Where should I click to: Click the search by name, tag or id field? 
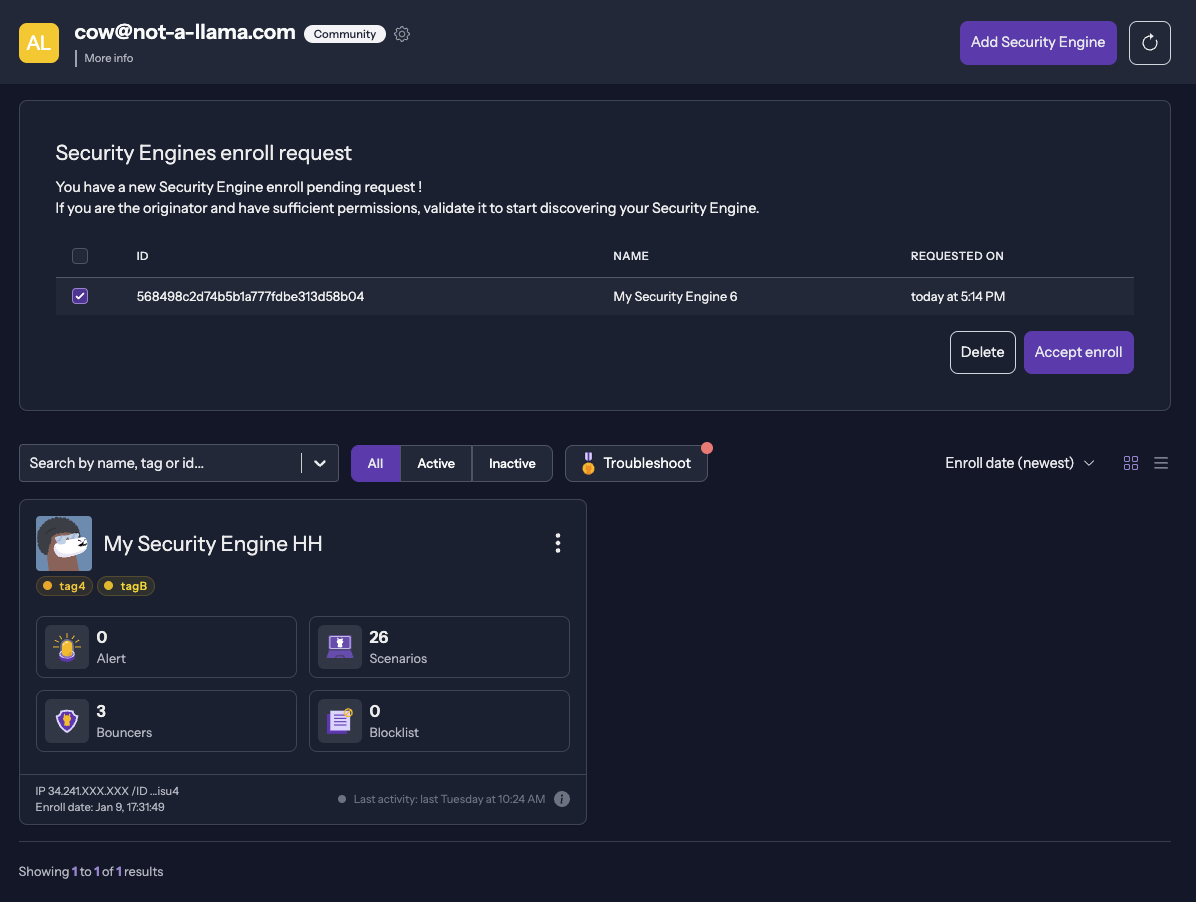(160, 463)
